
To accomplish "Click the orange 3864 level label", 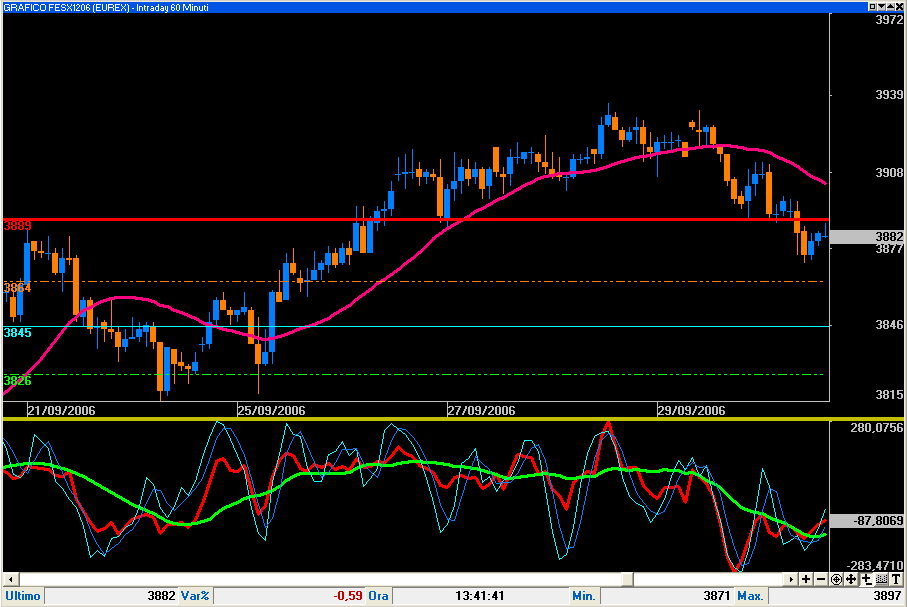I will (18, 288).
